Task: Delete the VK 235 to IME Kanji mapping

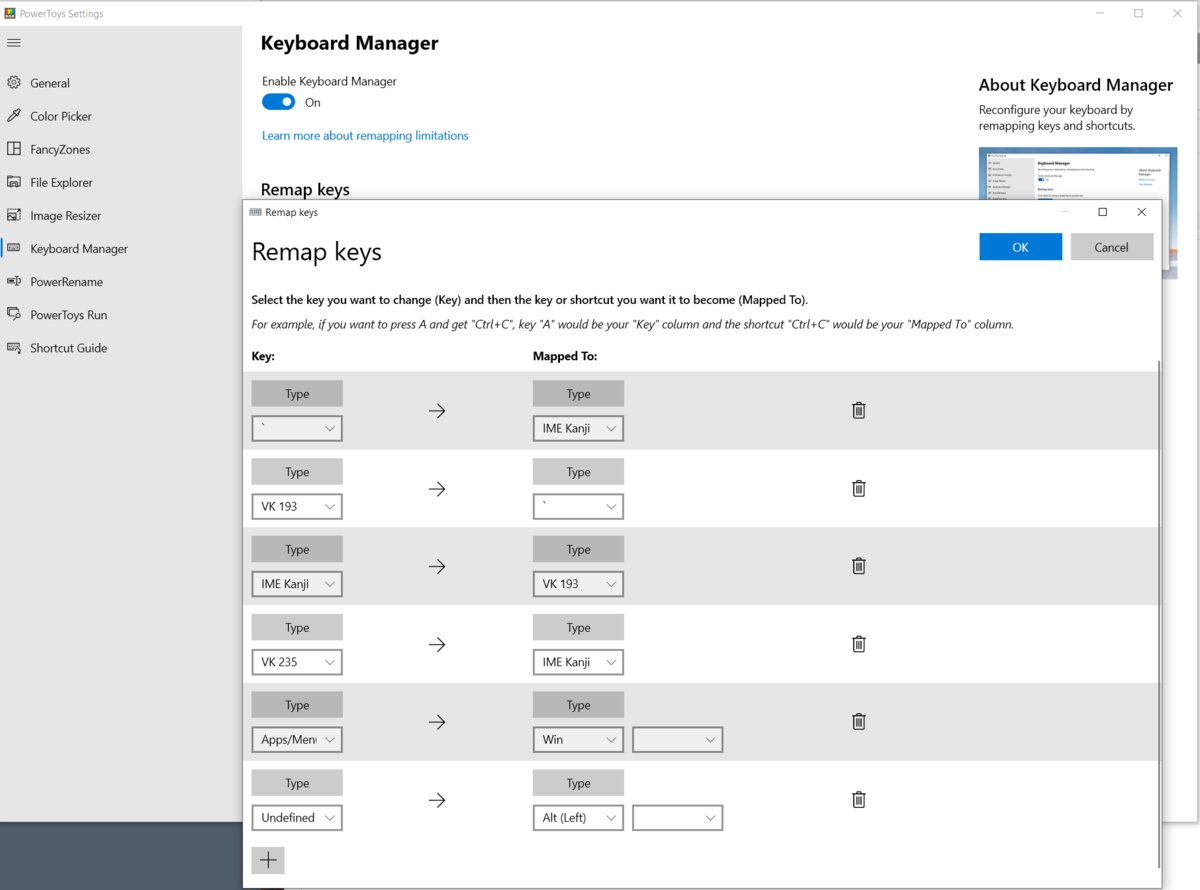Action: tap(858, 644)
